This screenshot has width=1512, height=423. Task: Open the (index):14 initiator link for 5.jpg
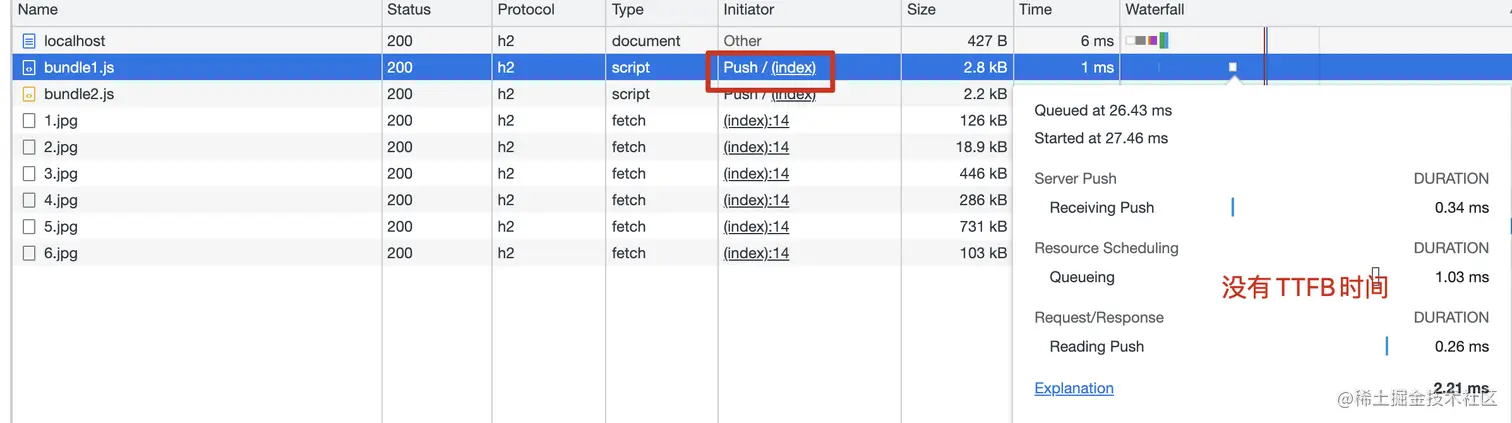(x=756, y=227)
